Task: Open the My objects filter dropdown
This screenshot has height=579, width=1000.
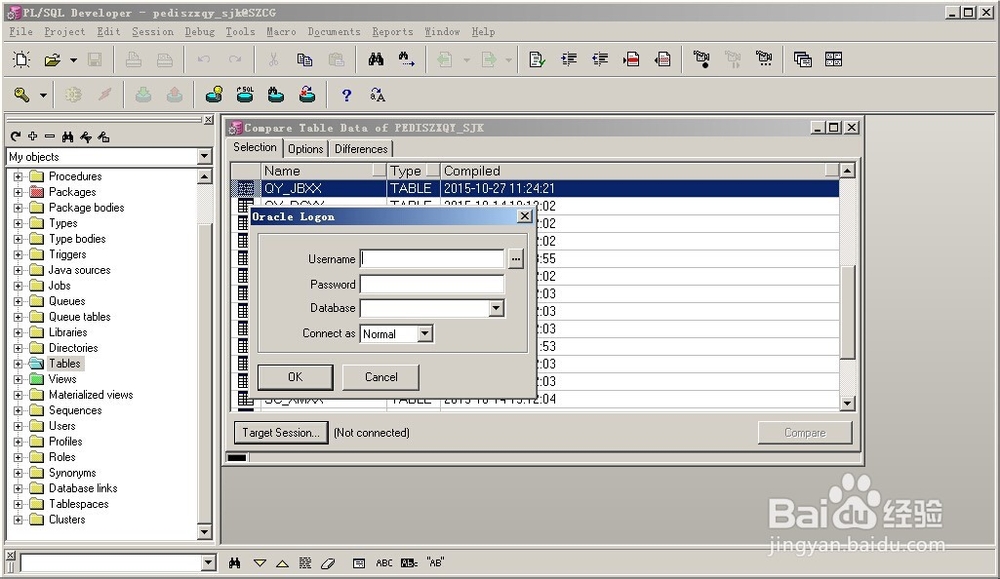Action: [204, 156]
